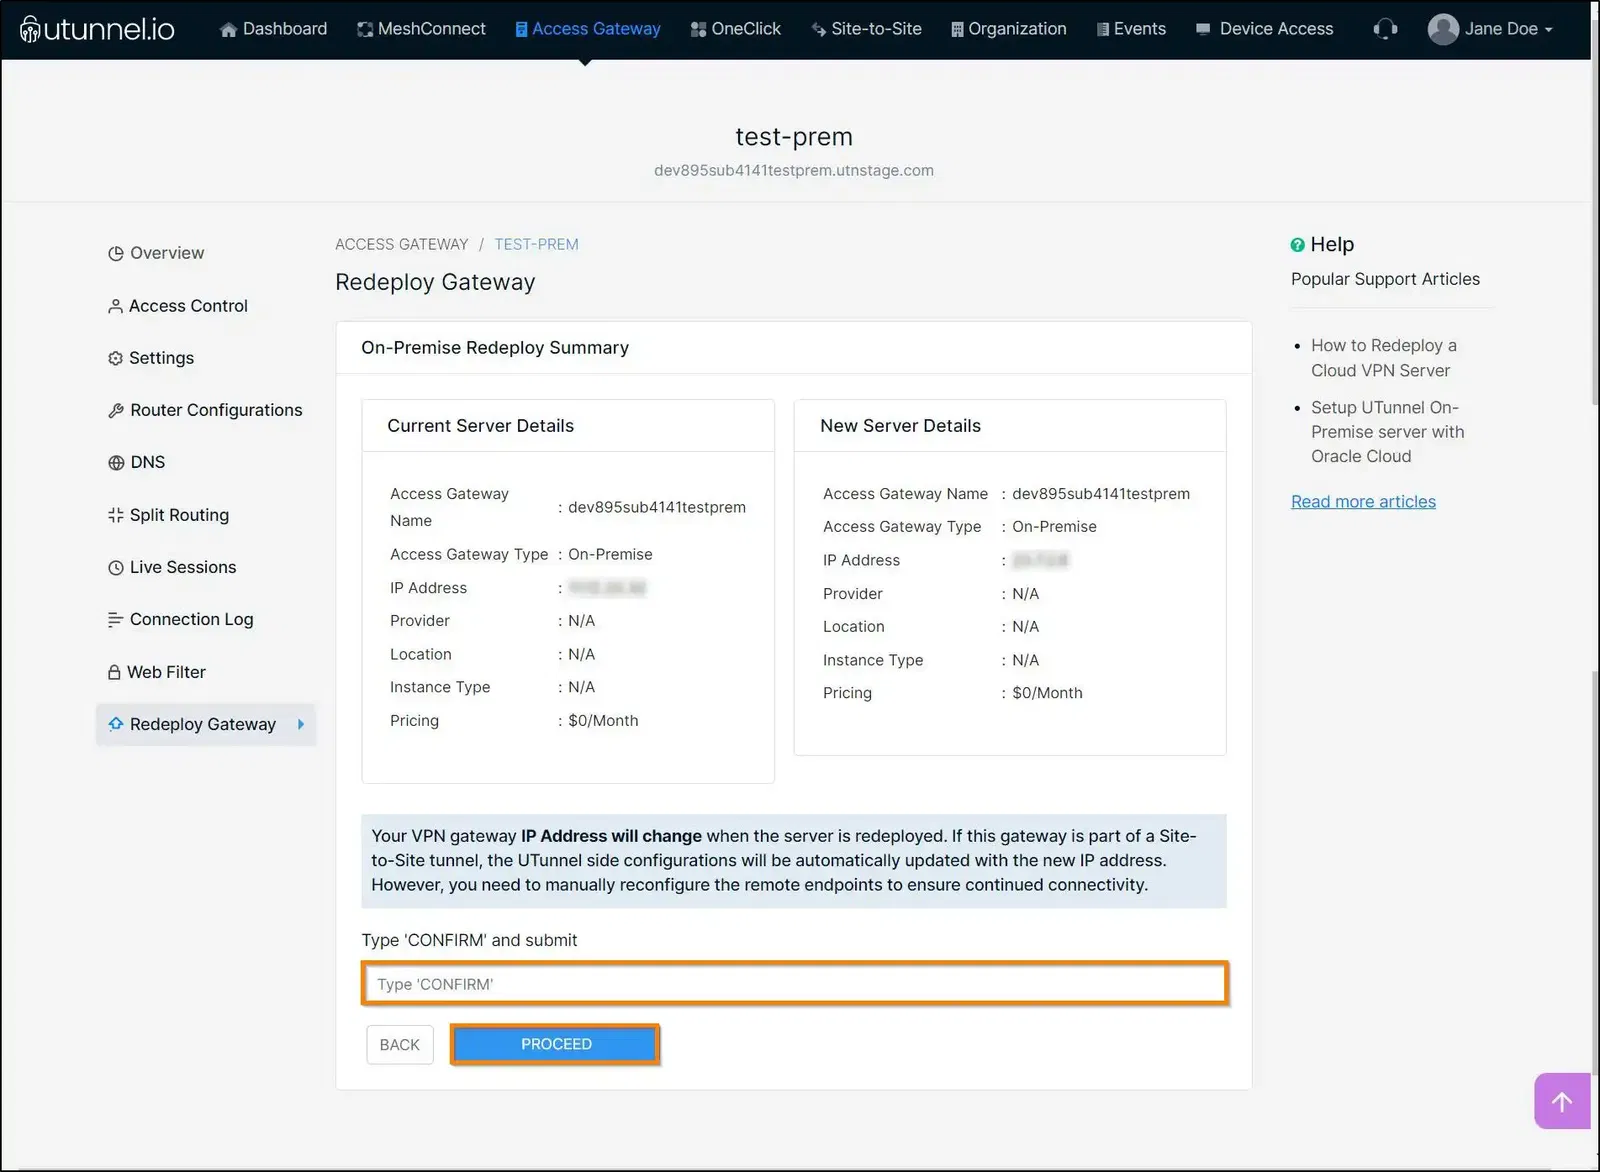The height and width of the screenshot is (1172, 1600).
Task: Click the 'IP Address will change' warning text
Action: (611, 836)
